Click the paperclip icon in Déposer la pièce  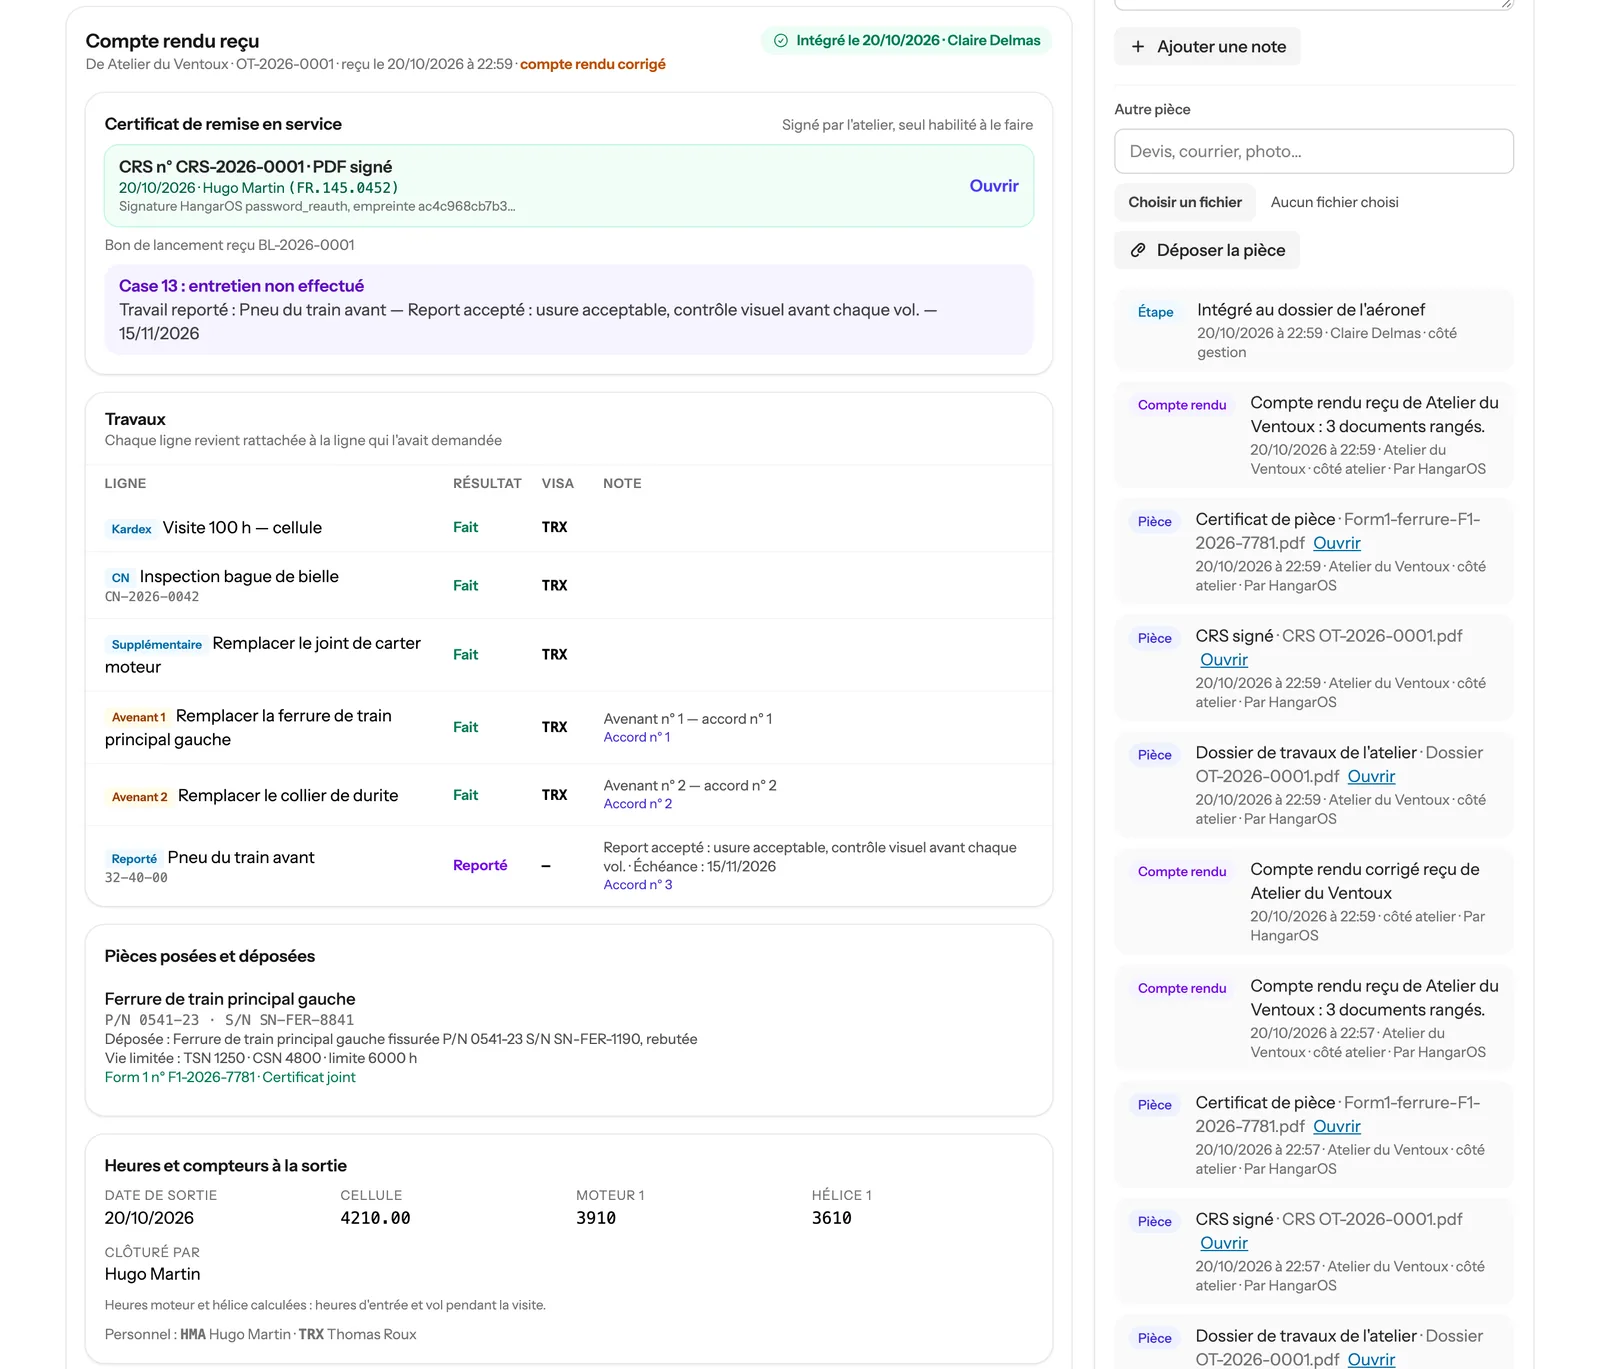(x=1137, y=250)
